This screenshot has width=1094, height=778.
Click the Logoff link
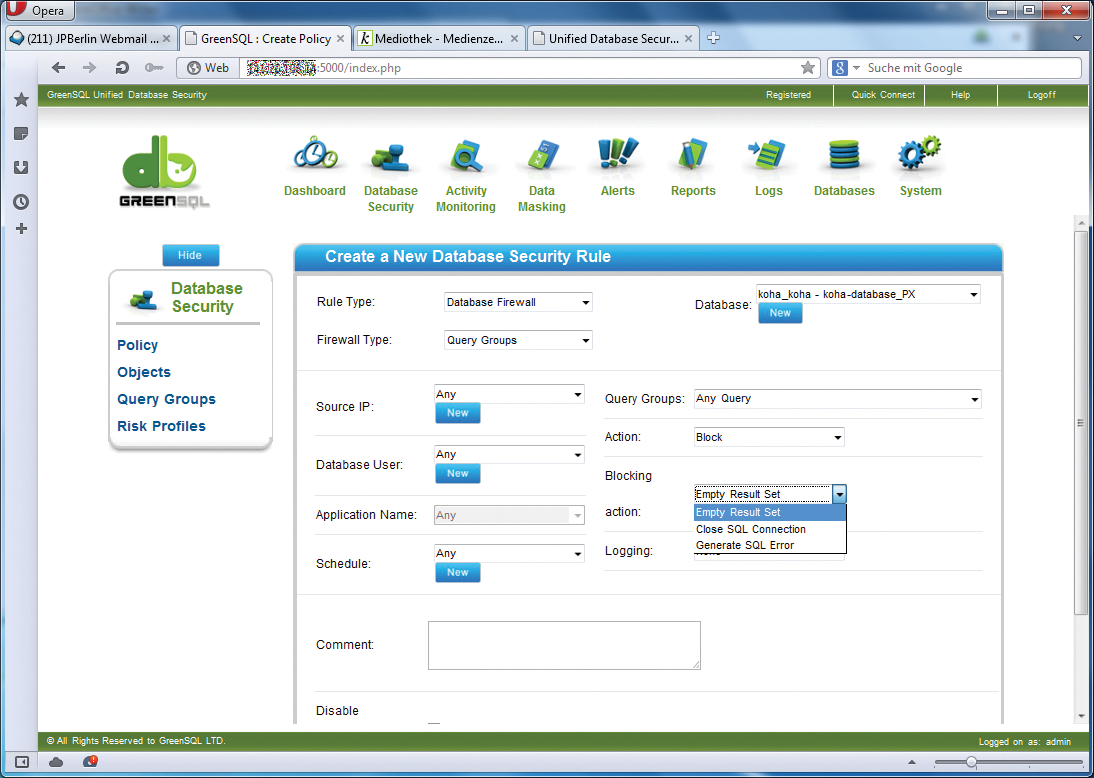pos(1041,95)
